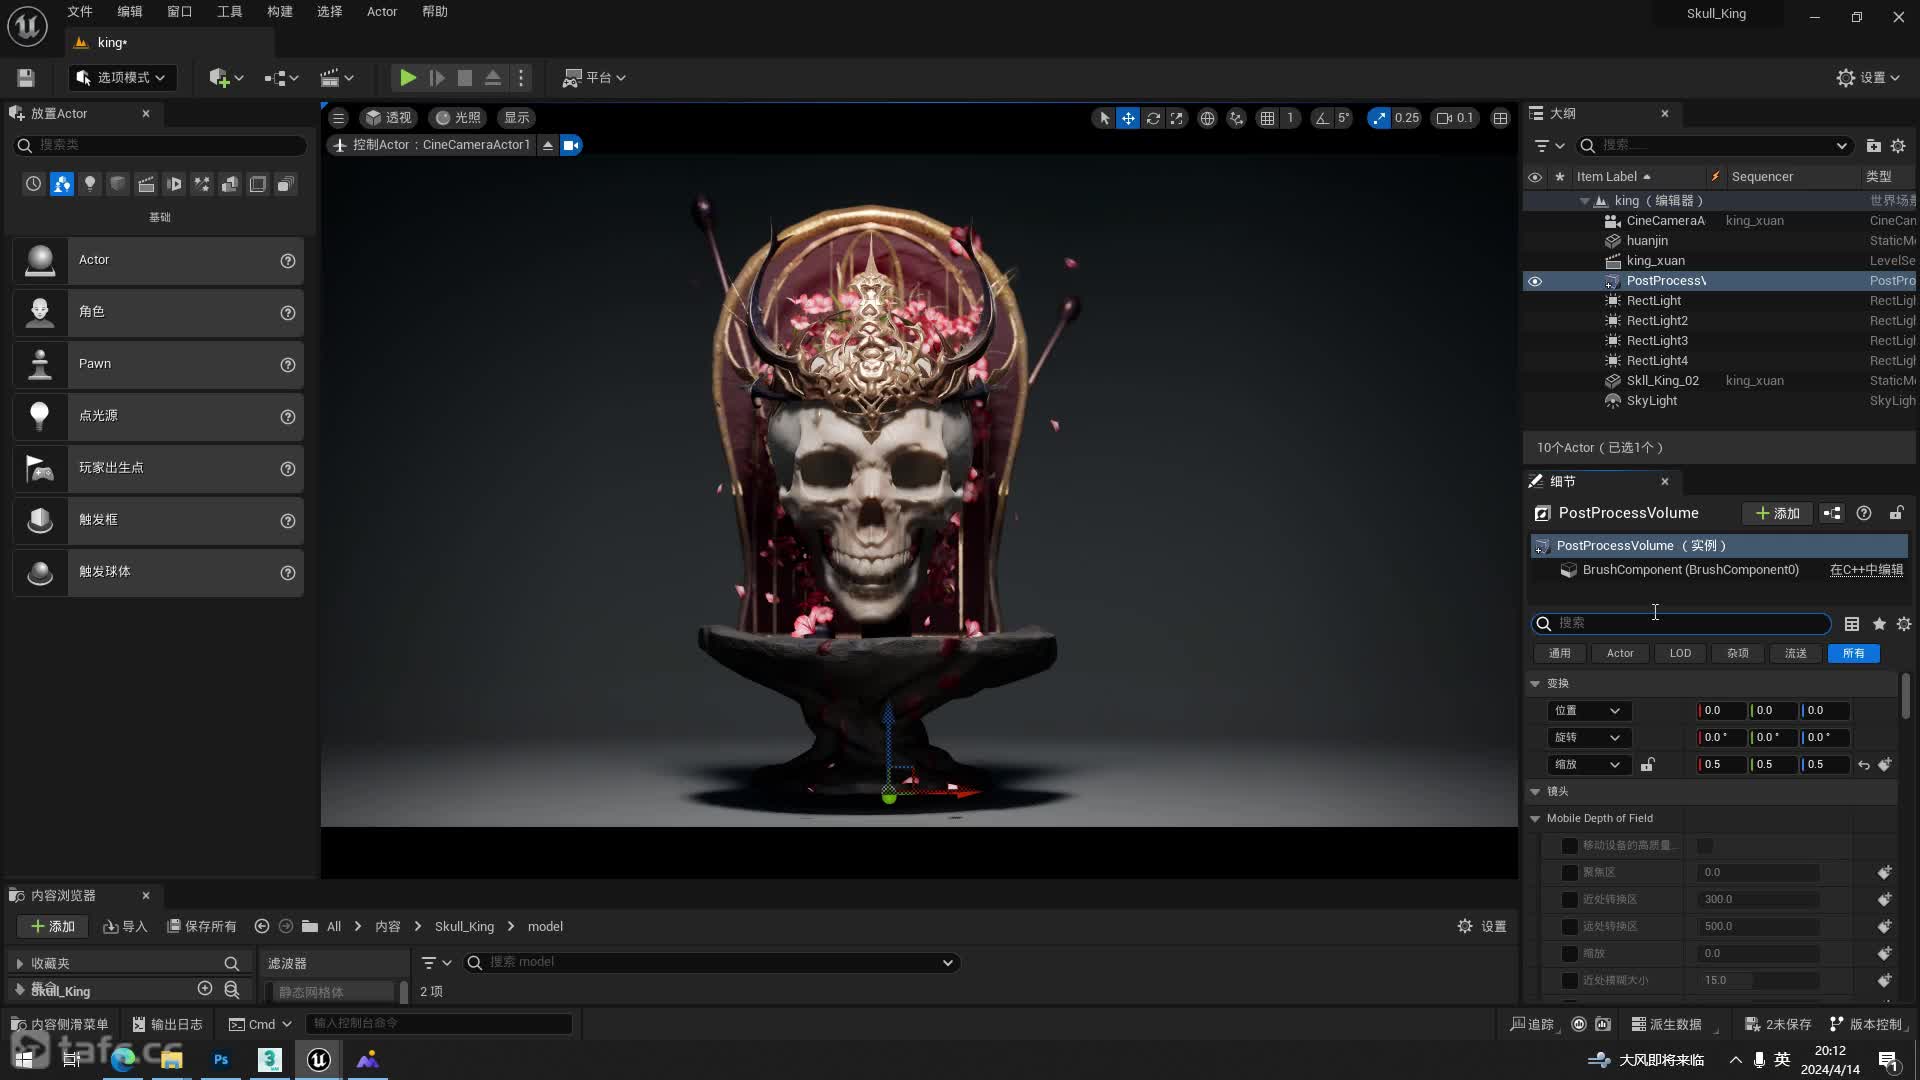Select the Cinematic category in Place Actors
Image resolution: width=1920 pixels, height=1080 pixels.
click(146, 184)
